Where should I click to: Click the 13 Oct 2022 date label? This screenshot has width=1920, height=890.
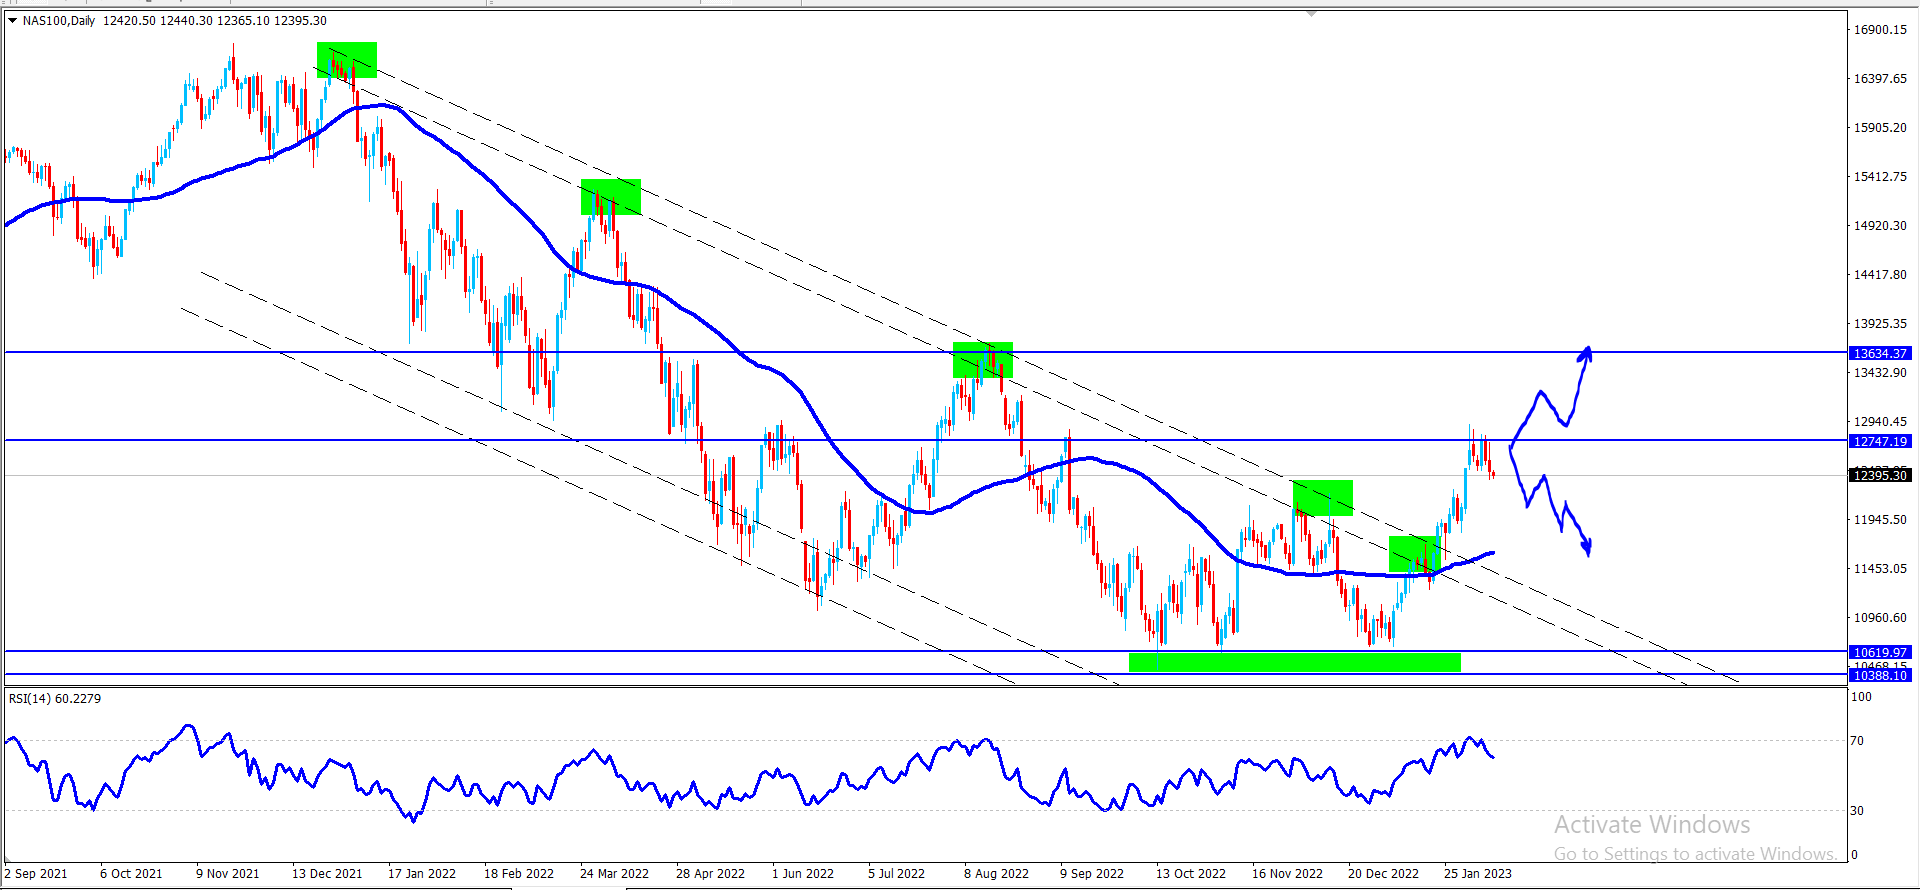1191,874
